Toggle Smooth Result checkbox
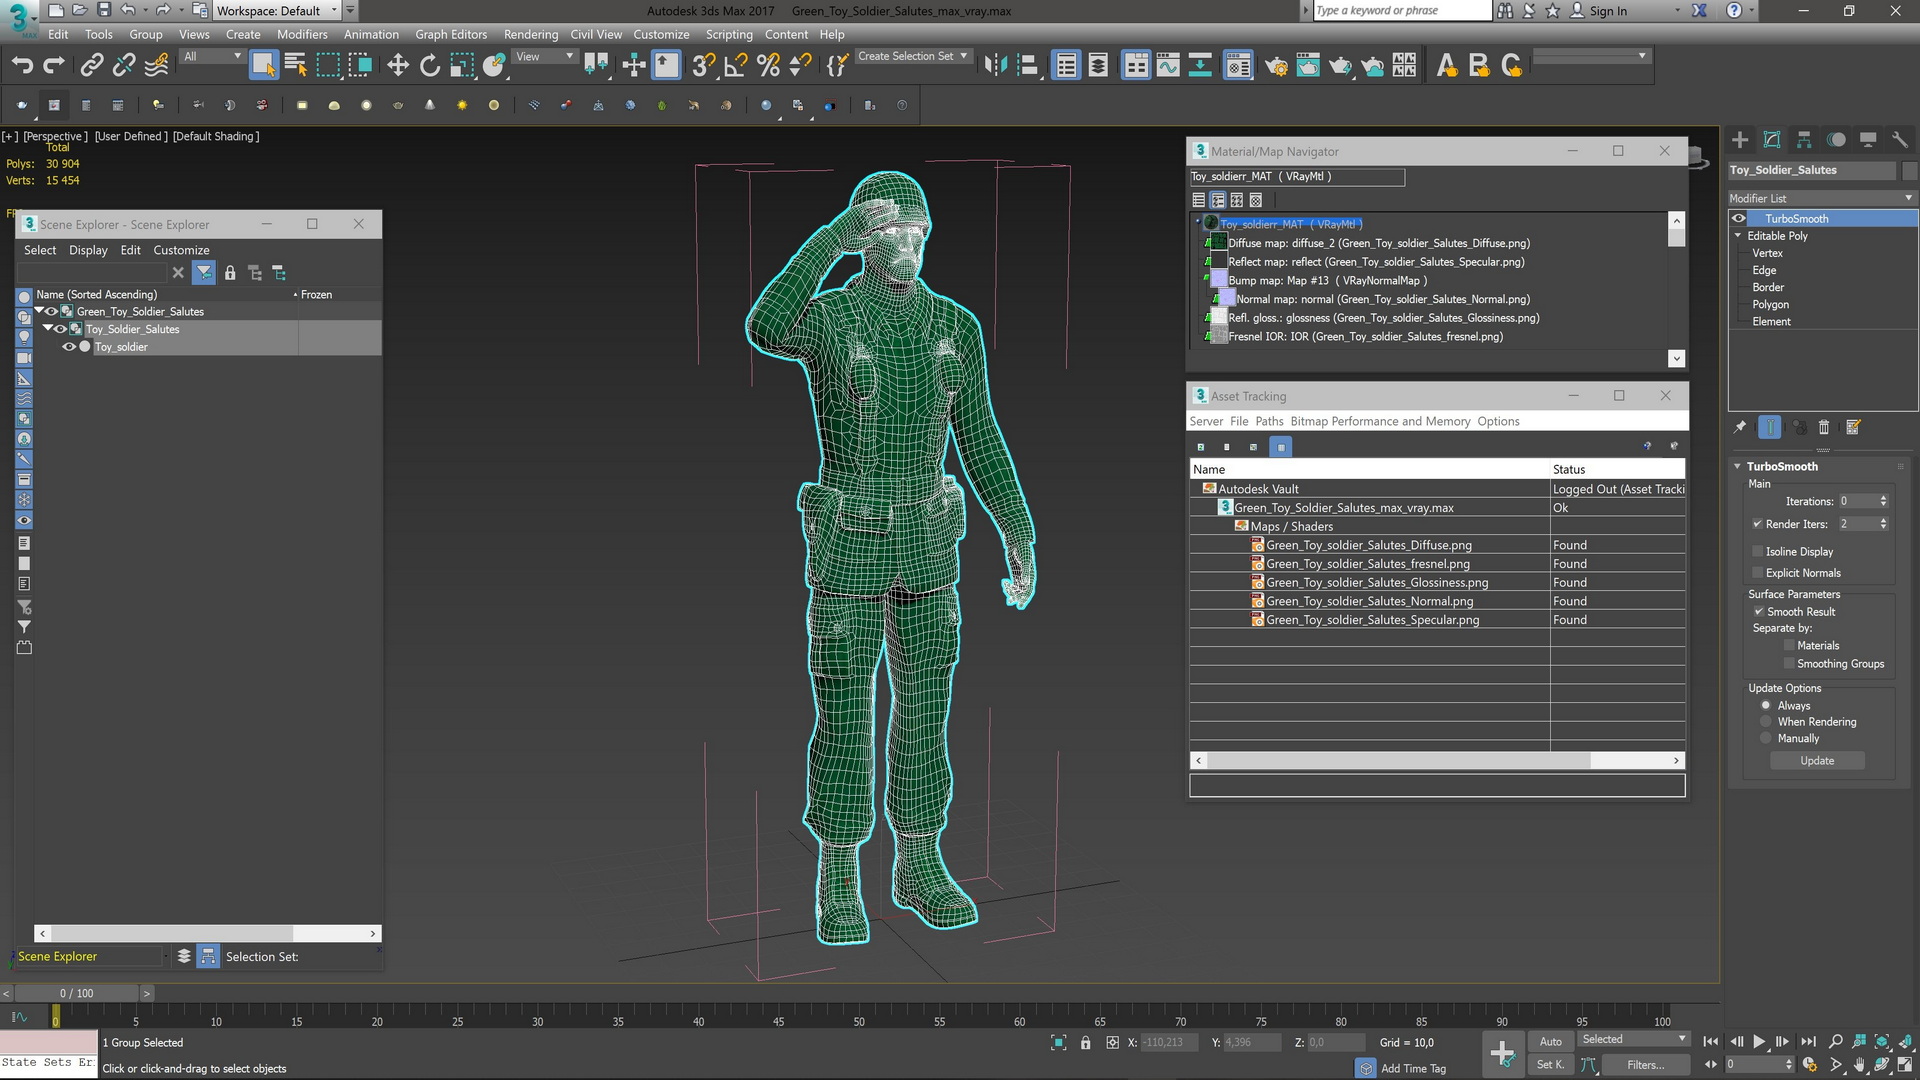This screenshot has width=1920, height=1080. point(1758,612)
